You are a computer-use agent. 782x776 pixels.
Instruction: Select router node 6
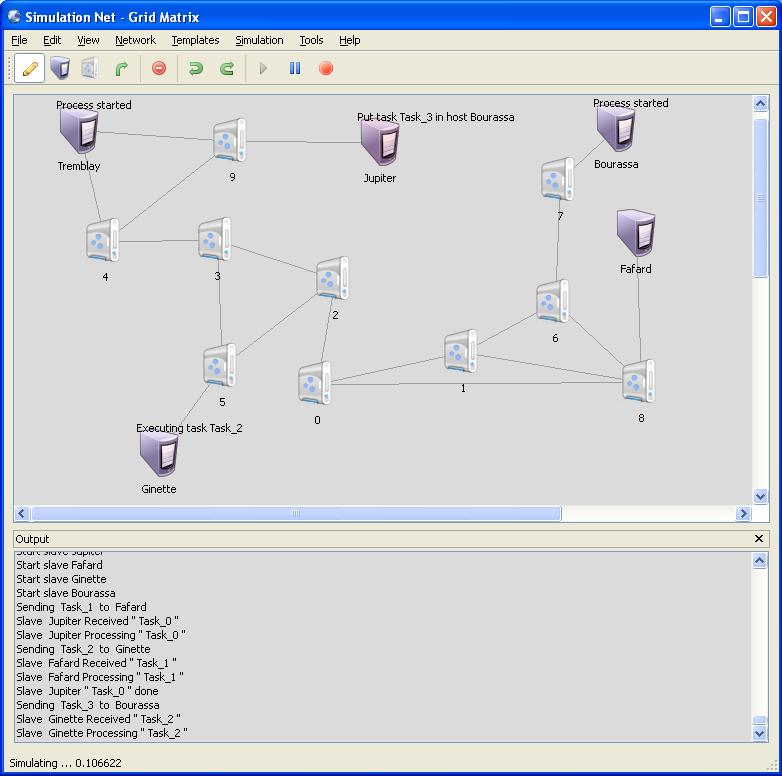(x=553, y=301)
